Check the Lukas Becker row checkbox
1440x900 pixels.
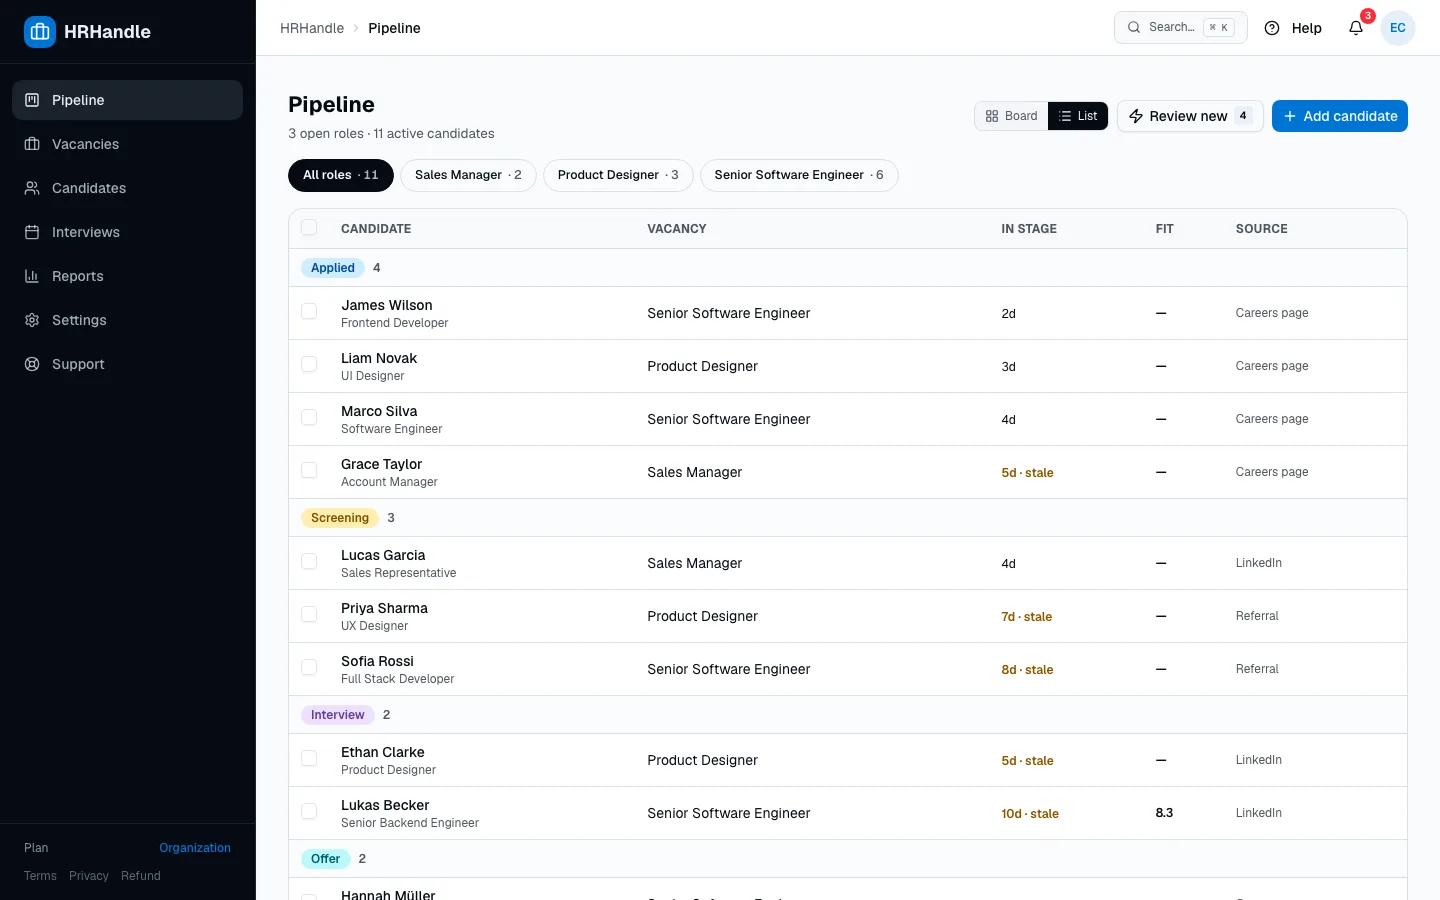coord(309,811)
